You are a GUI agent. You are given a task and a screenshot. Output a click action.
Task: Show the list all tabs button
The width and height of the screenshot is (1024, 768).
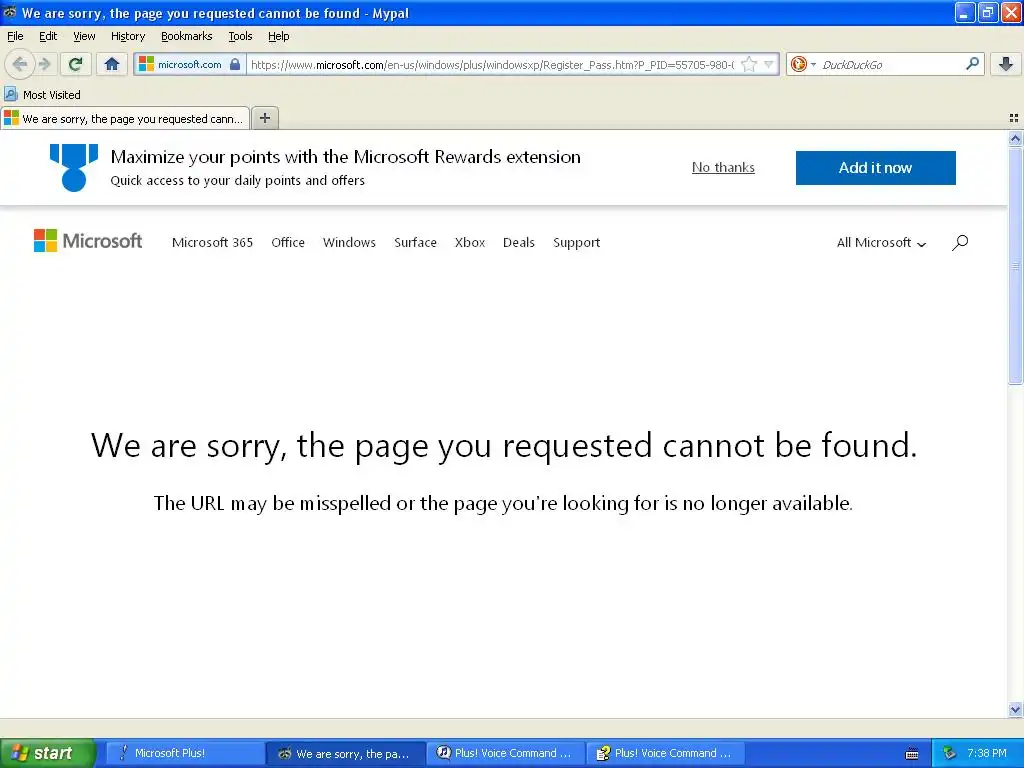[1014, 118]
